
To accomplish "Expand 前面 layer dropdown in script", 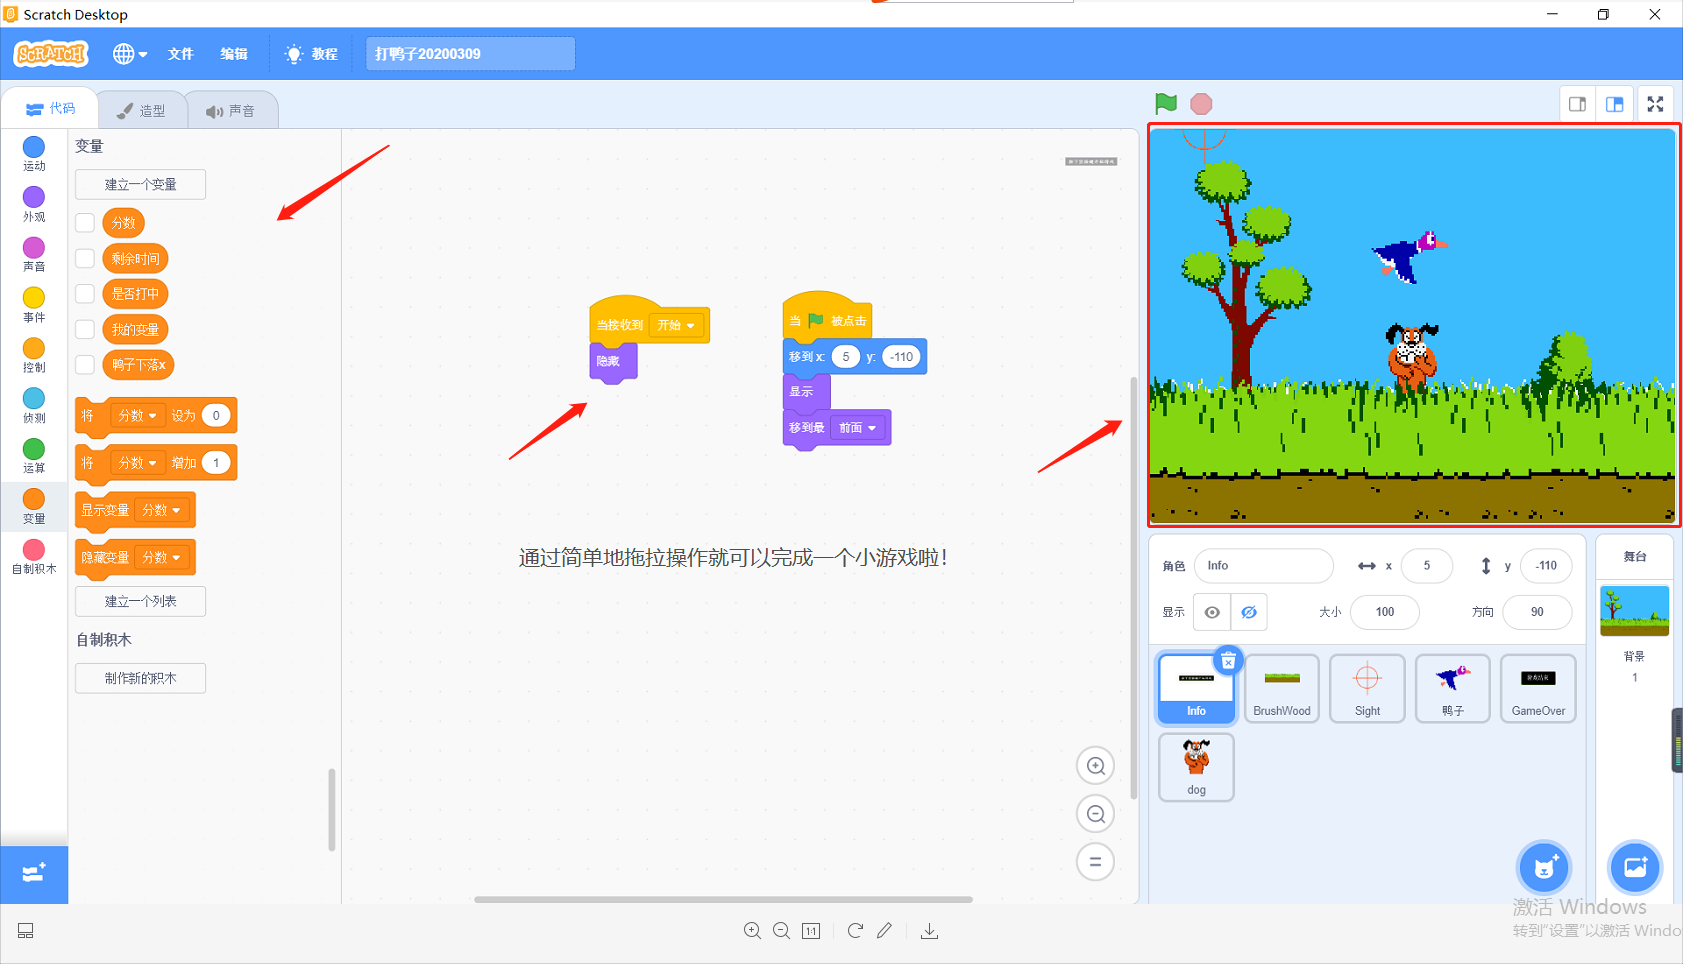I will coord(858,428).
